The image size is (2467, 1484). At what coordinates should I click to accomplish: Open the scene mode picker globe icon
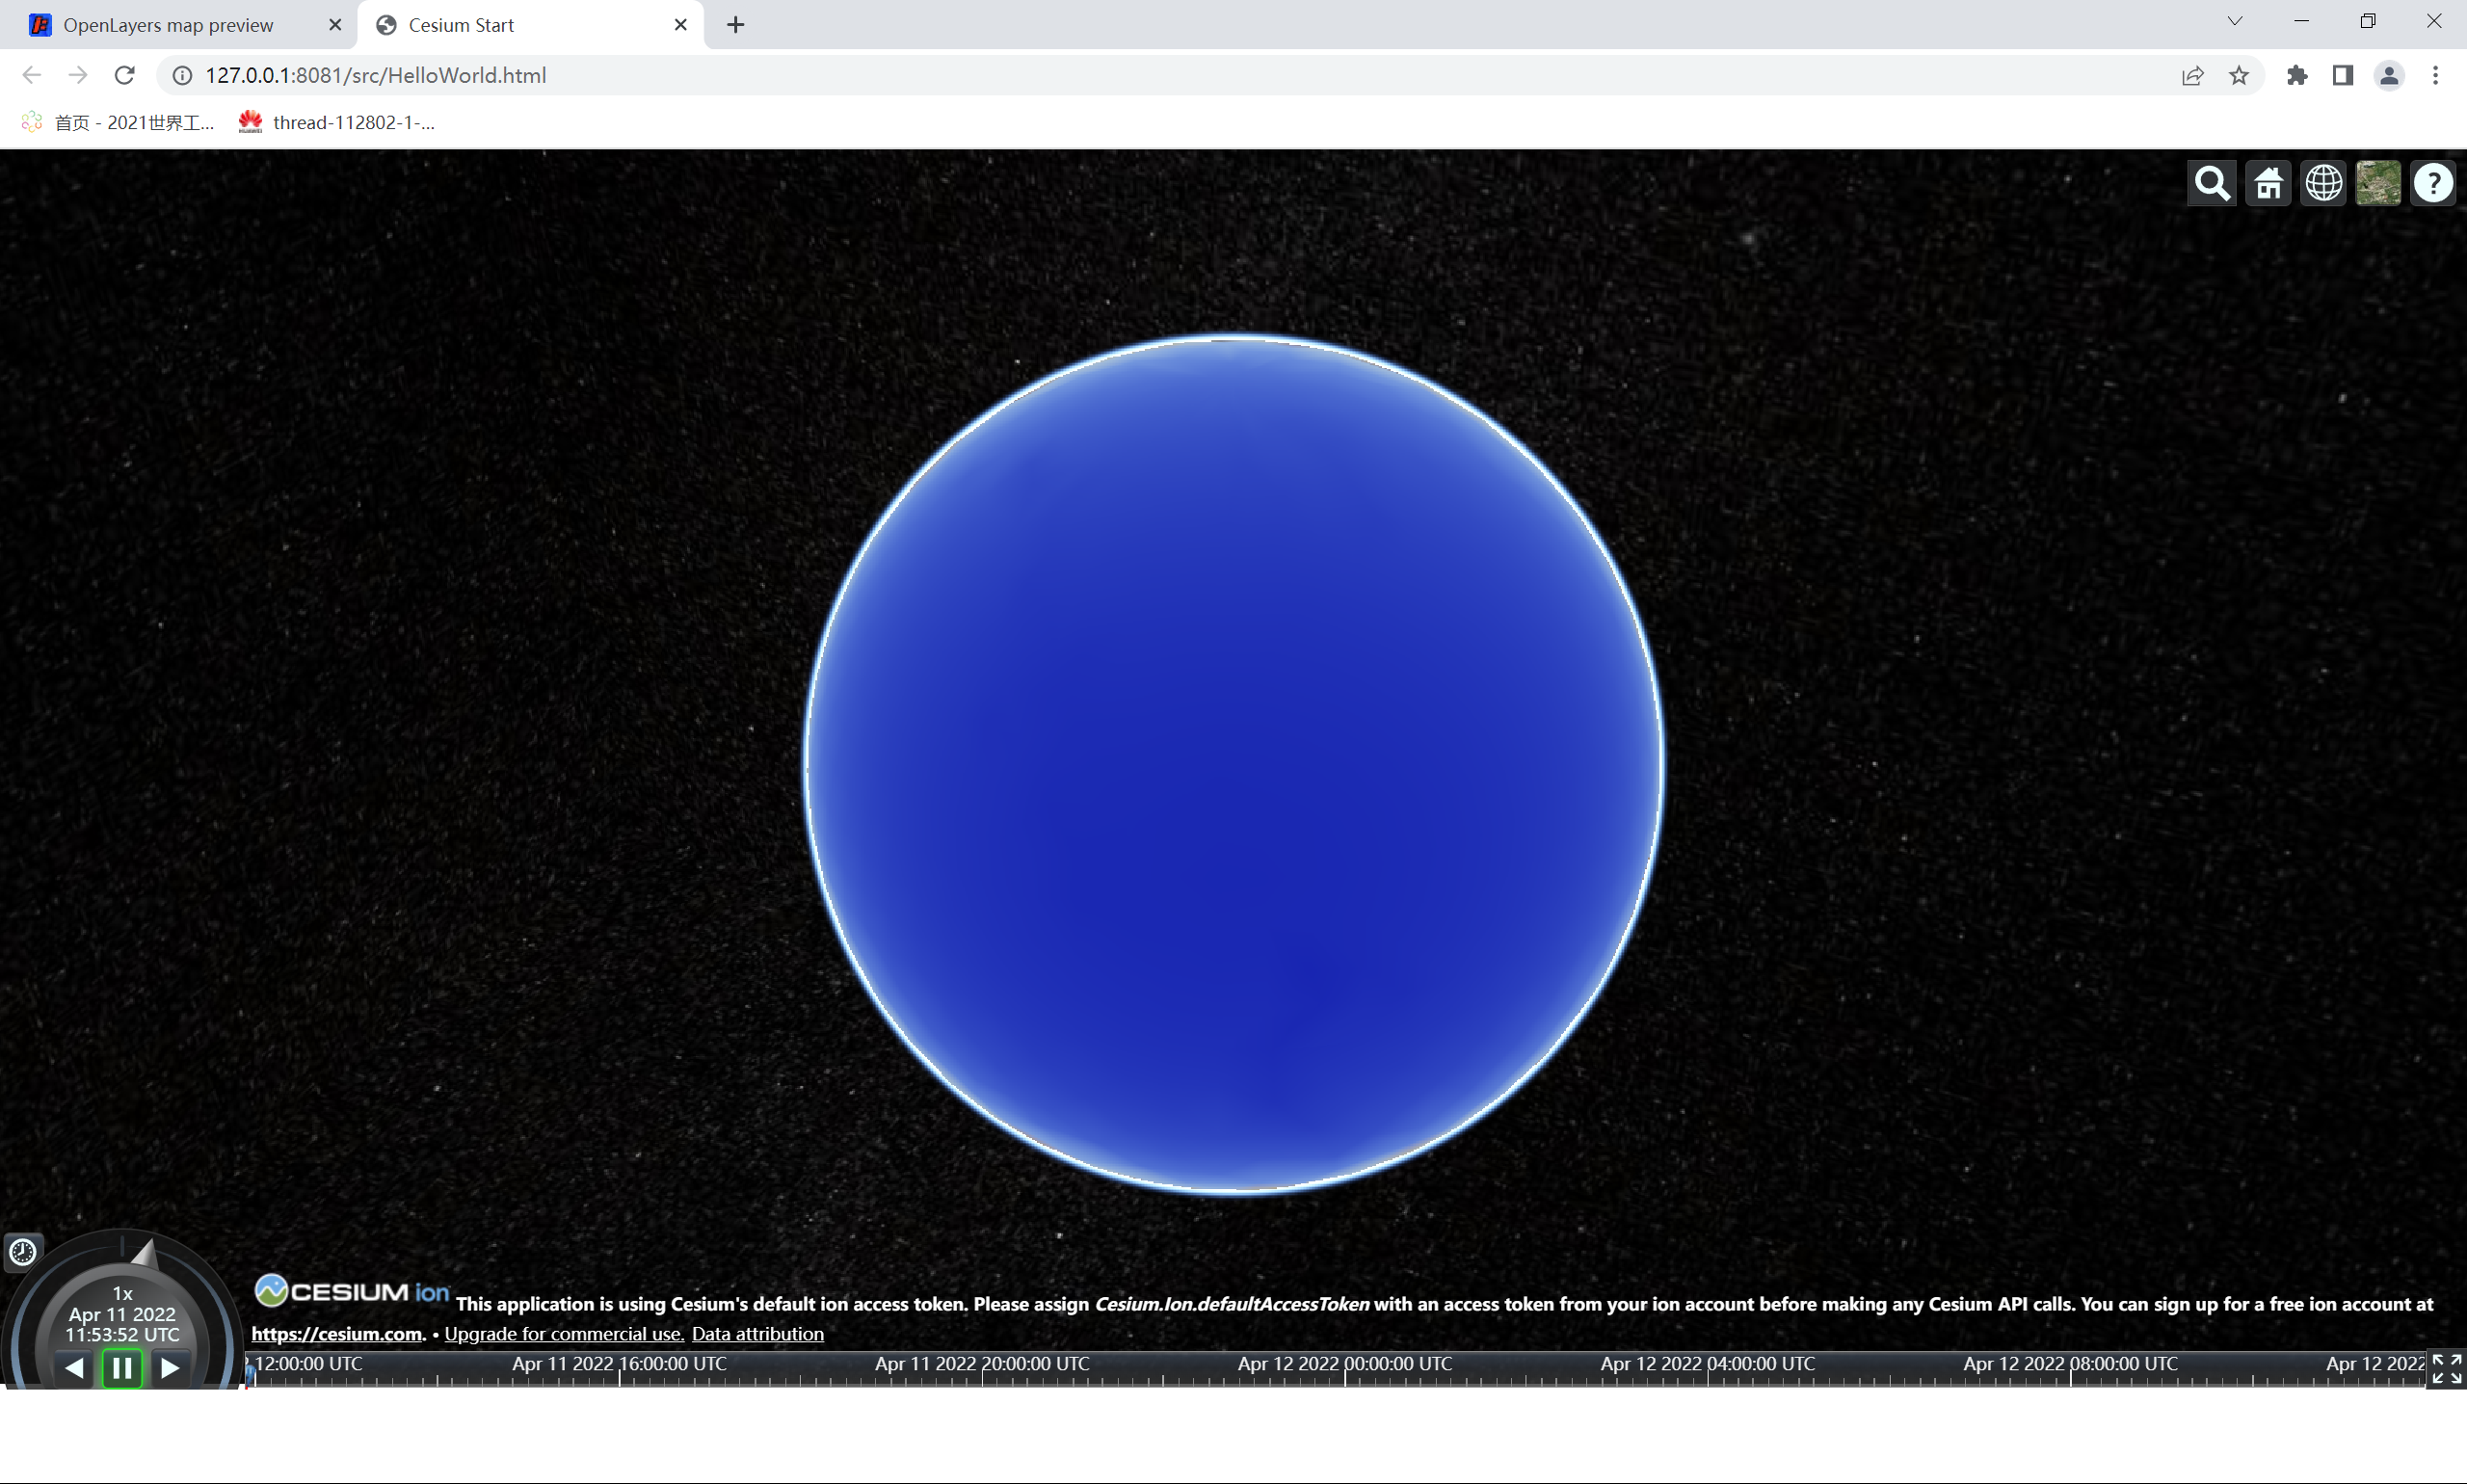click(x=2323, y=184)
